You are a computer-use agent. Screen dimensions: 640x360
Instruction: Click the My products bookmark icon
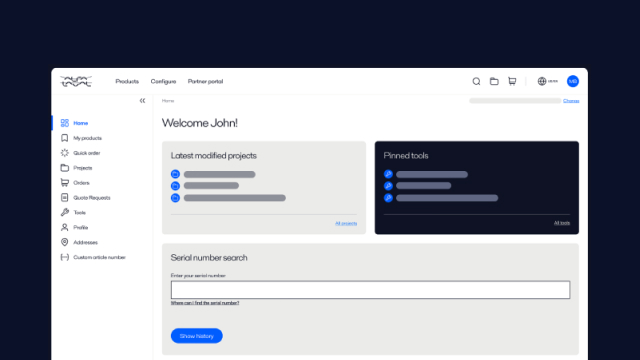pyautogui.click(x=64, y=138)
